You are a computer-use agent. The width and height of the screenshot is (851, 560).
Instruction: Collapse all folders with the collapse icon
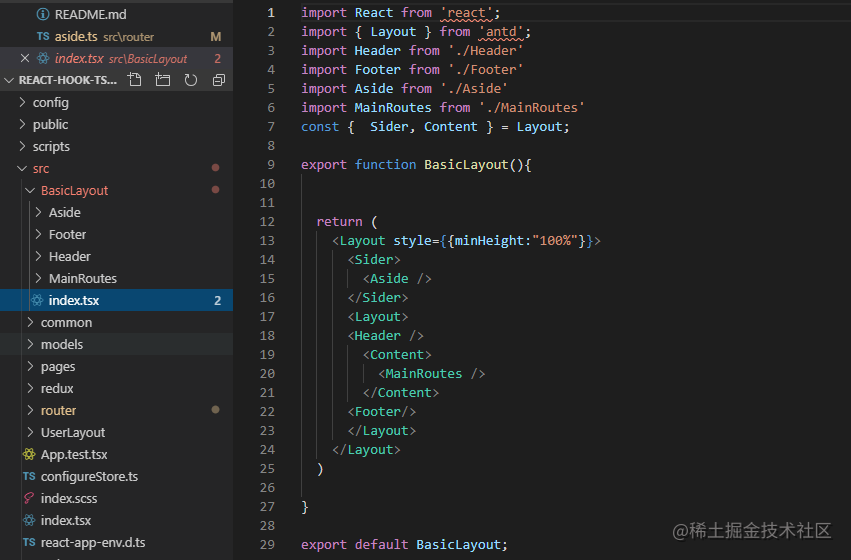(x=219, y=80)
